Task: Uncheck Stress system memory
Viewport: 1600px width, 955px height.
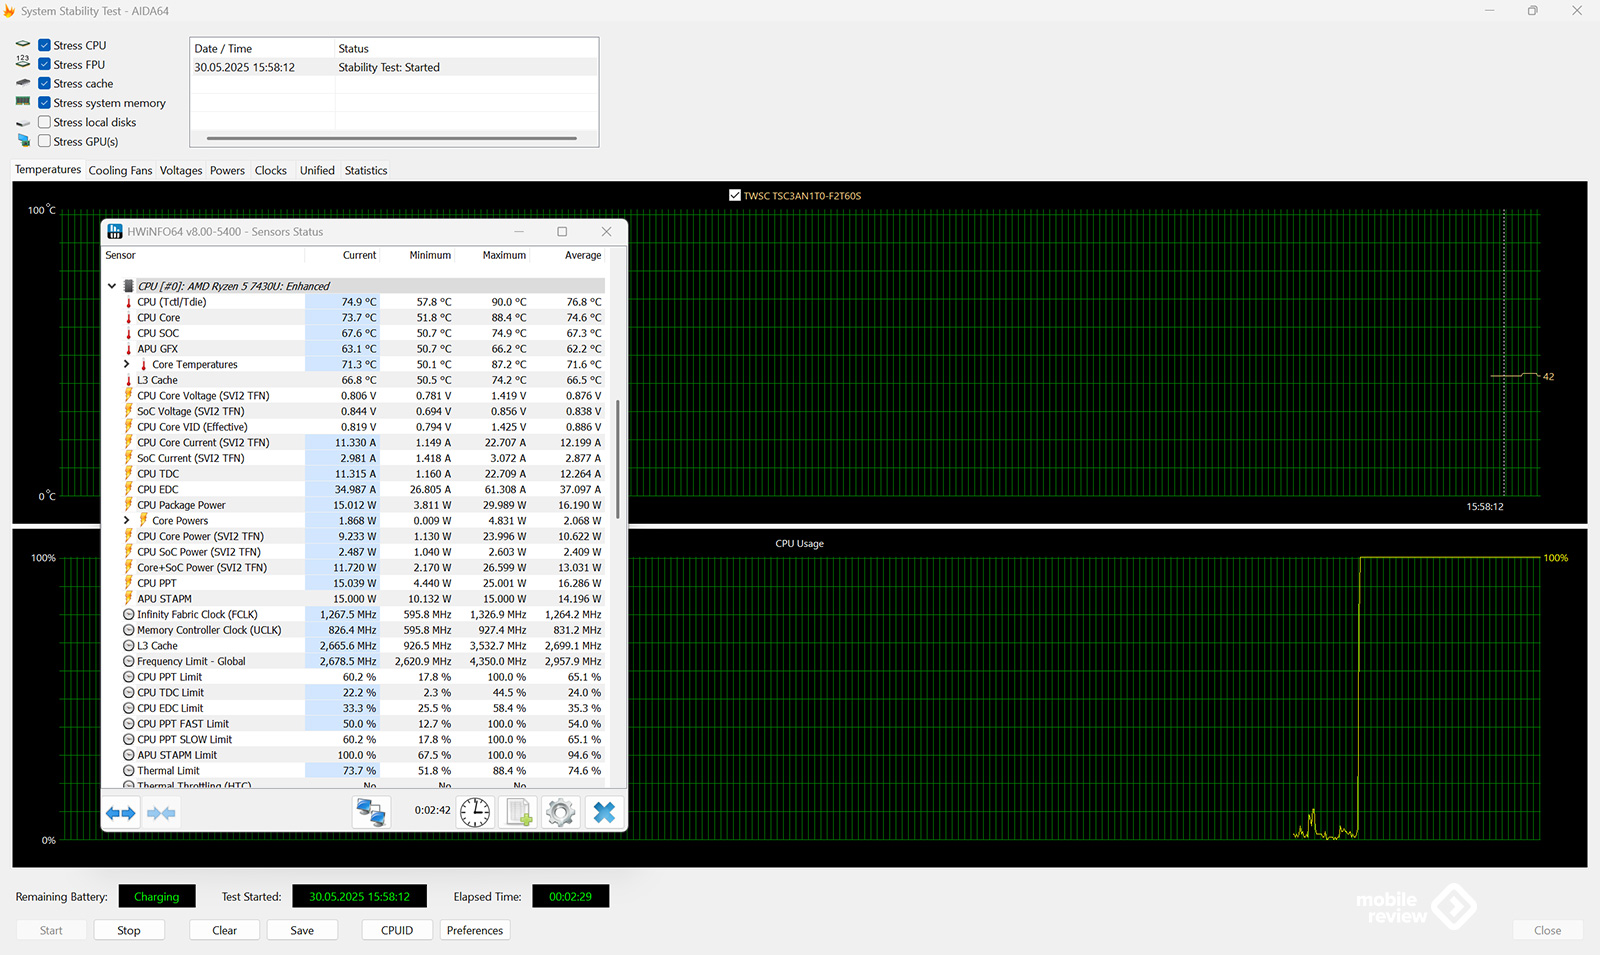Action: (44, 103)
